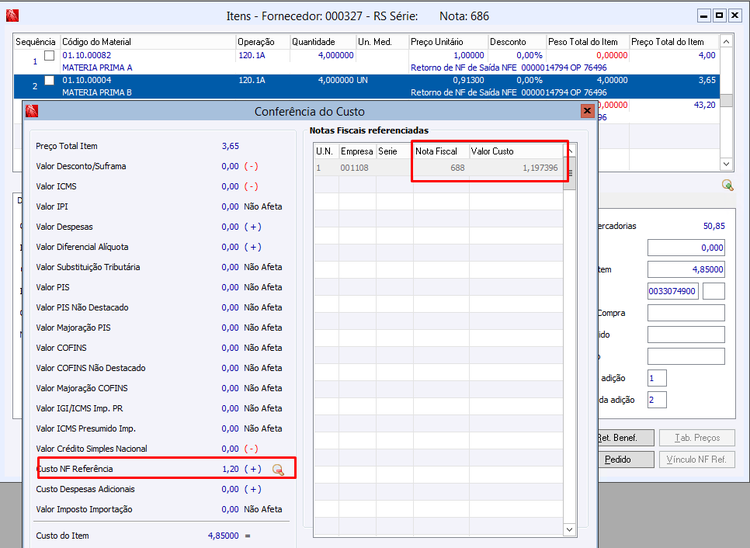Click the magnifier icon on the right panel
The width and height of the screenshot is (750, 548).
(x=728, y=185)
